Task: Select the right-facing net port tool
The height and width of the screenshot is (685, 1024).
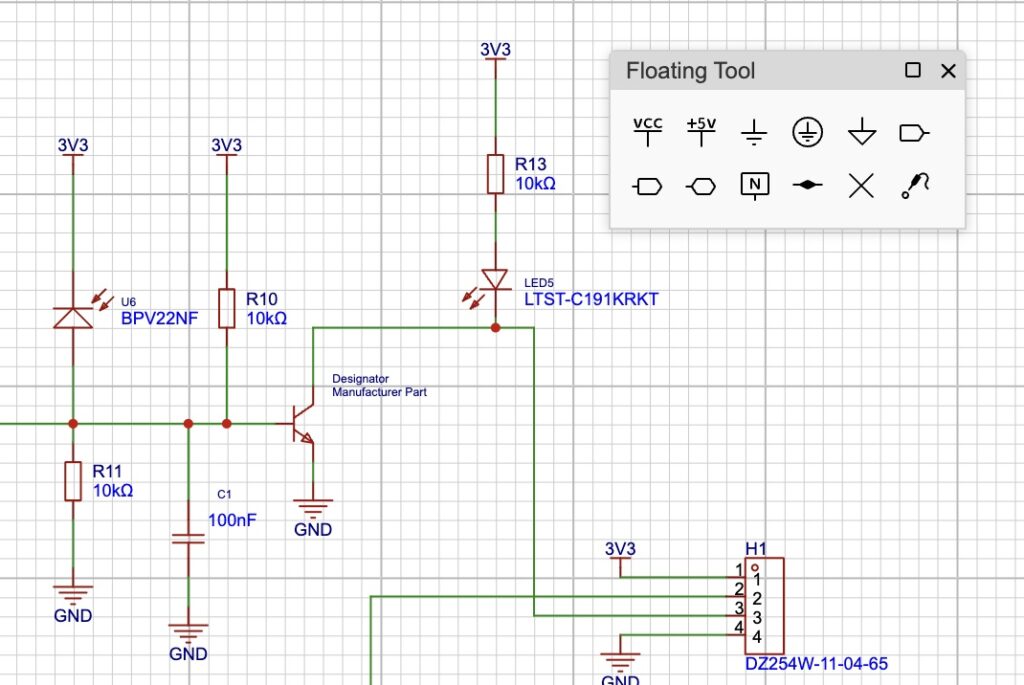Action: click(913, 131)
